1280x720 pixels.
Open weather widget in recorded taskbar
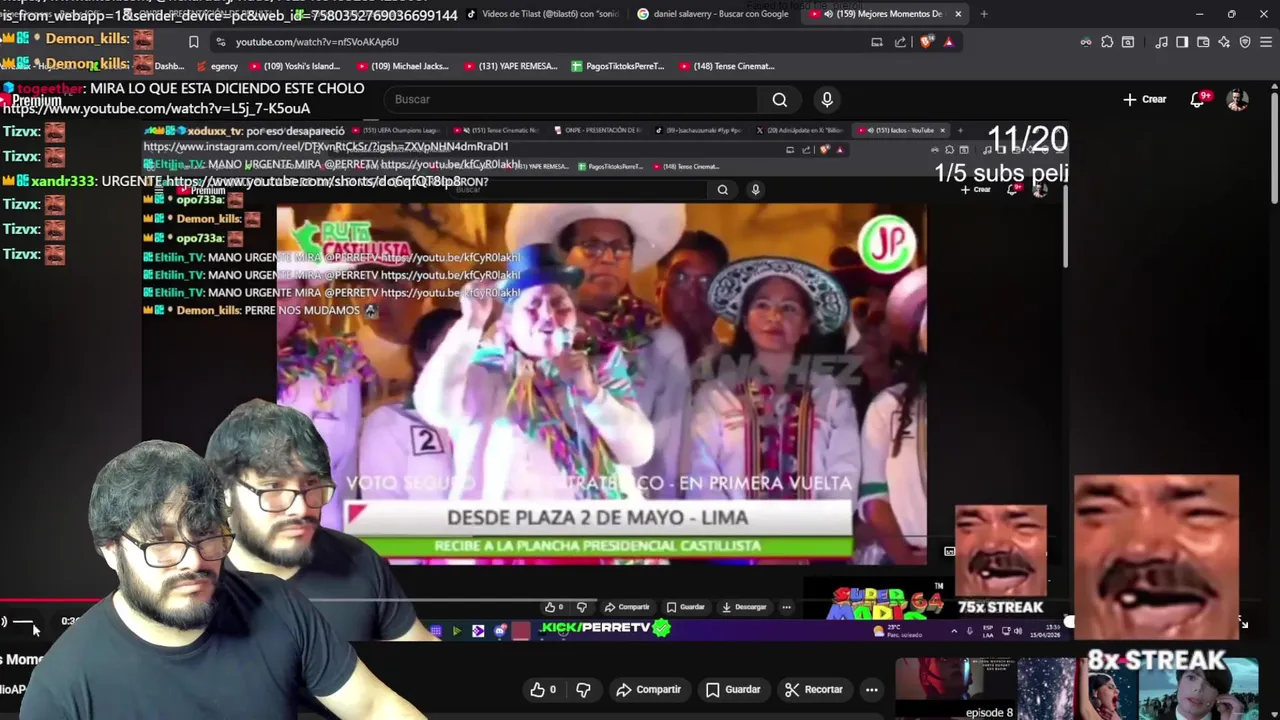tap(898, 631)
